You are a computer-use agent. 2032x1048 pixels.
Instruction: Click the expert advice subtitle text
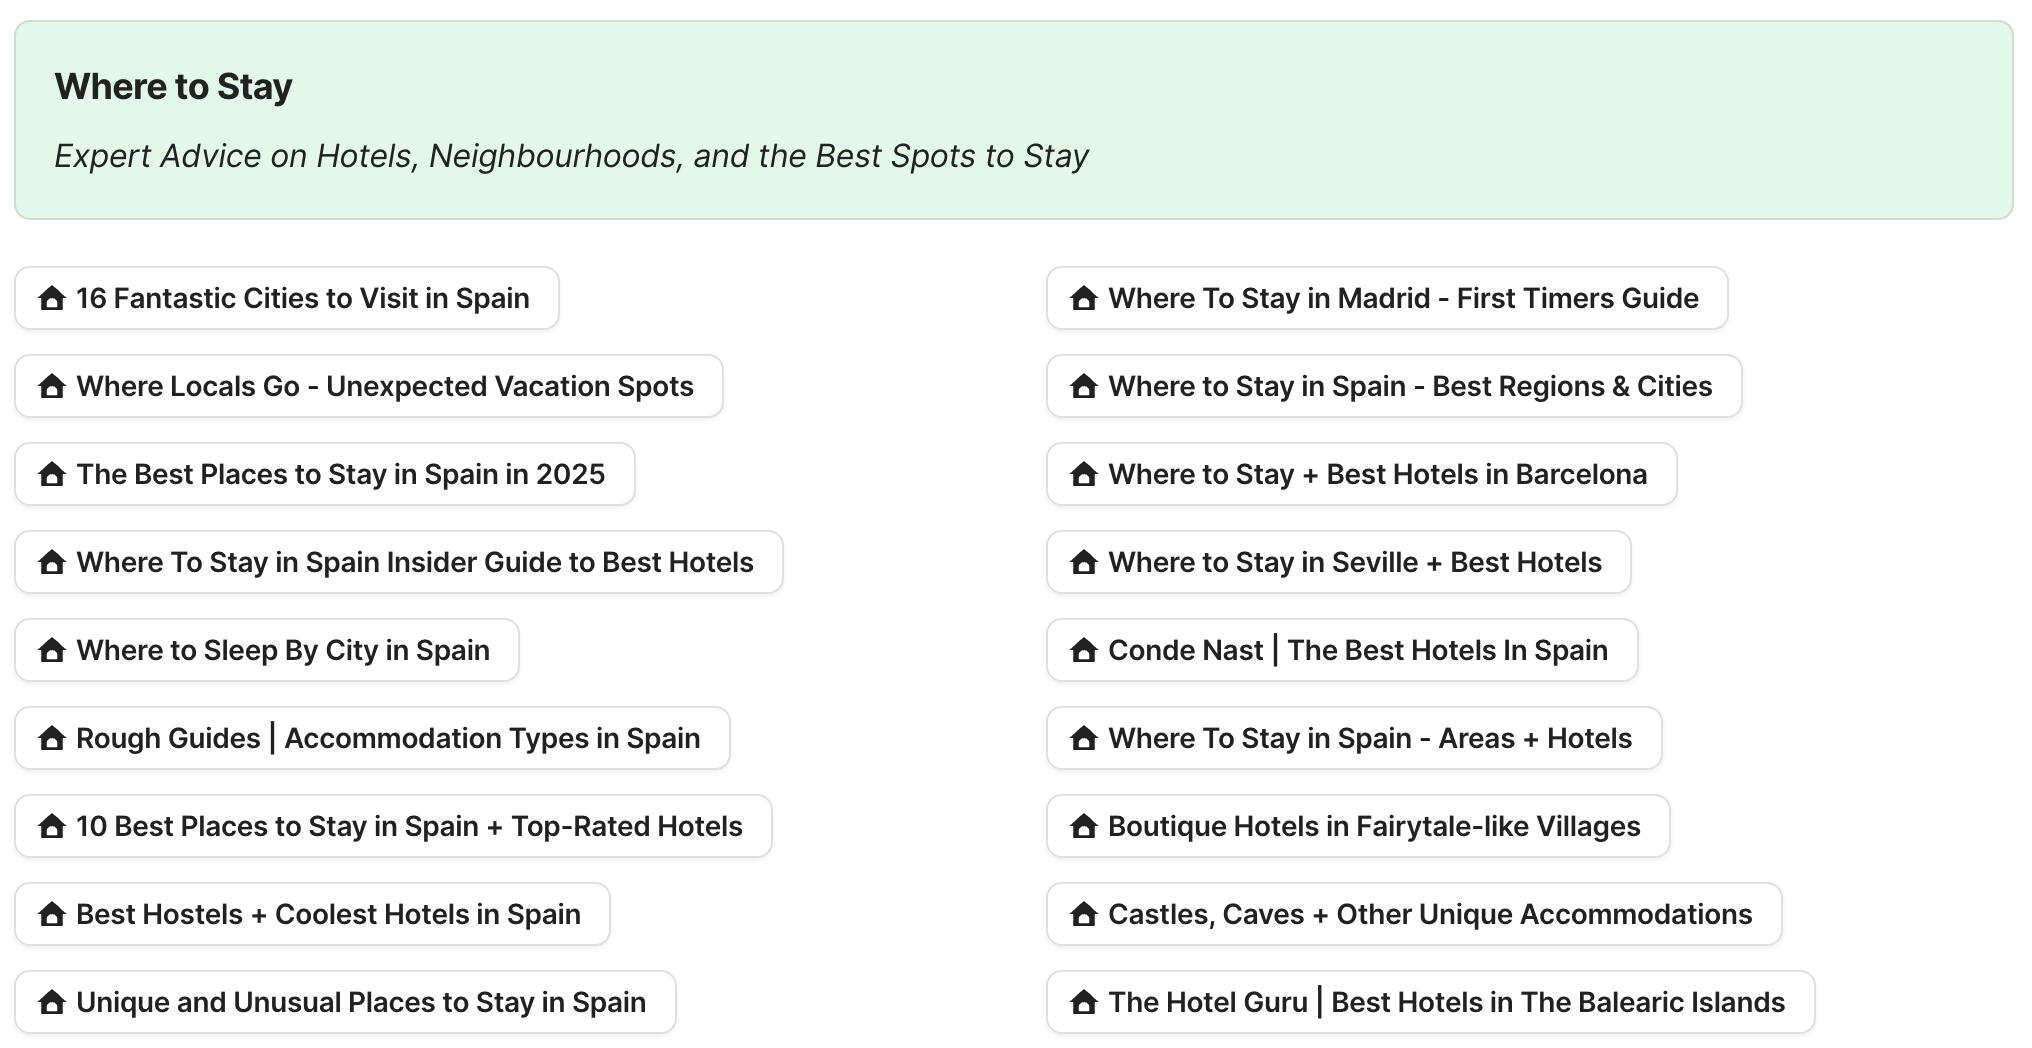pyautogui.click(x=572, y=156)
